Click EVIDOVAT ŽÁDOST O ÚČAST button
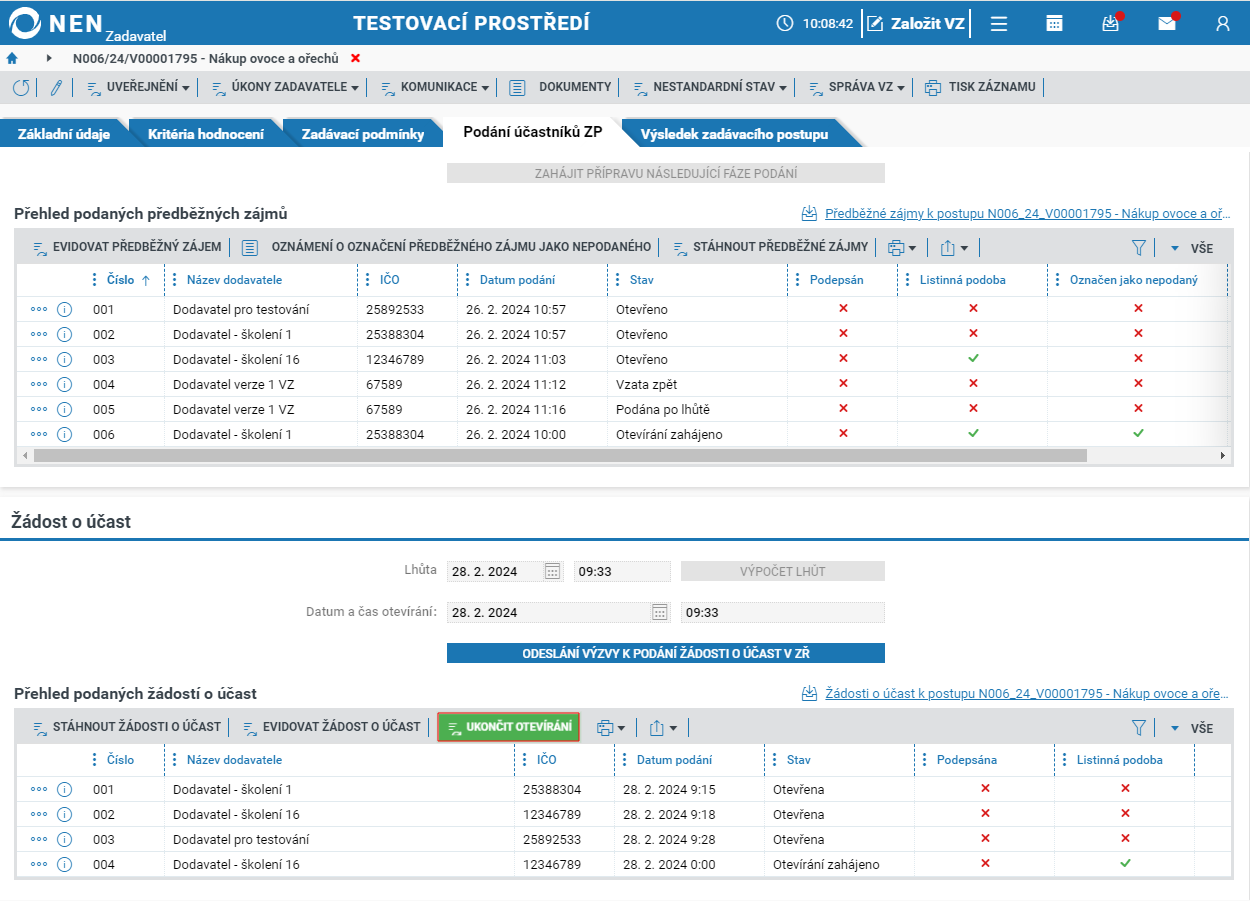Image resolution: width=1250 pixels, height=901 pixels. tap(331, 727)
